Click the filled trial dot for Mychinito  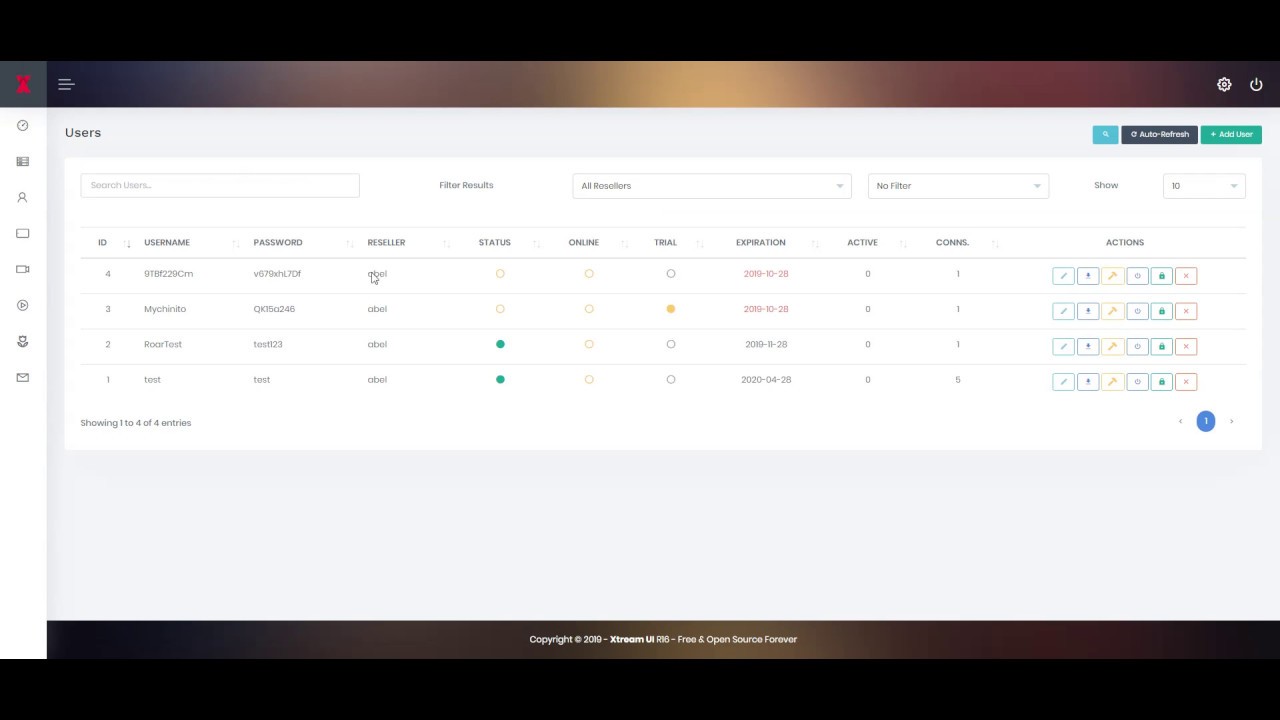671,309
